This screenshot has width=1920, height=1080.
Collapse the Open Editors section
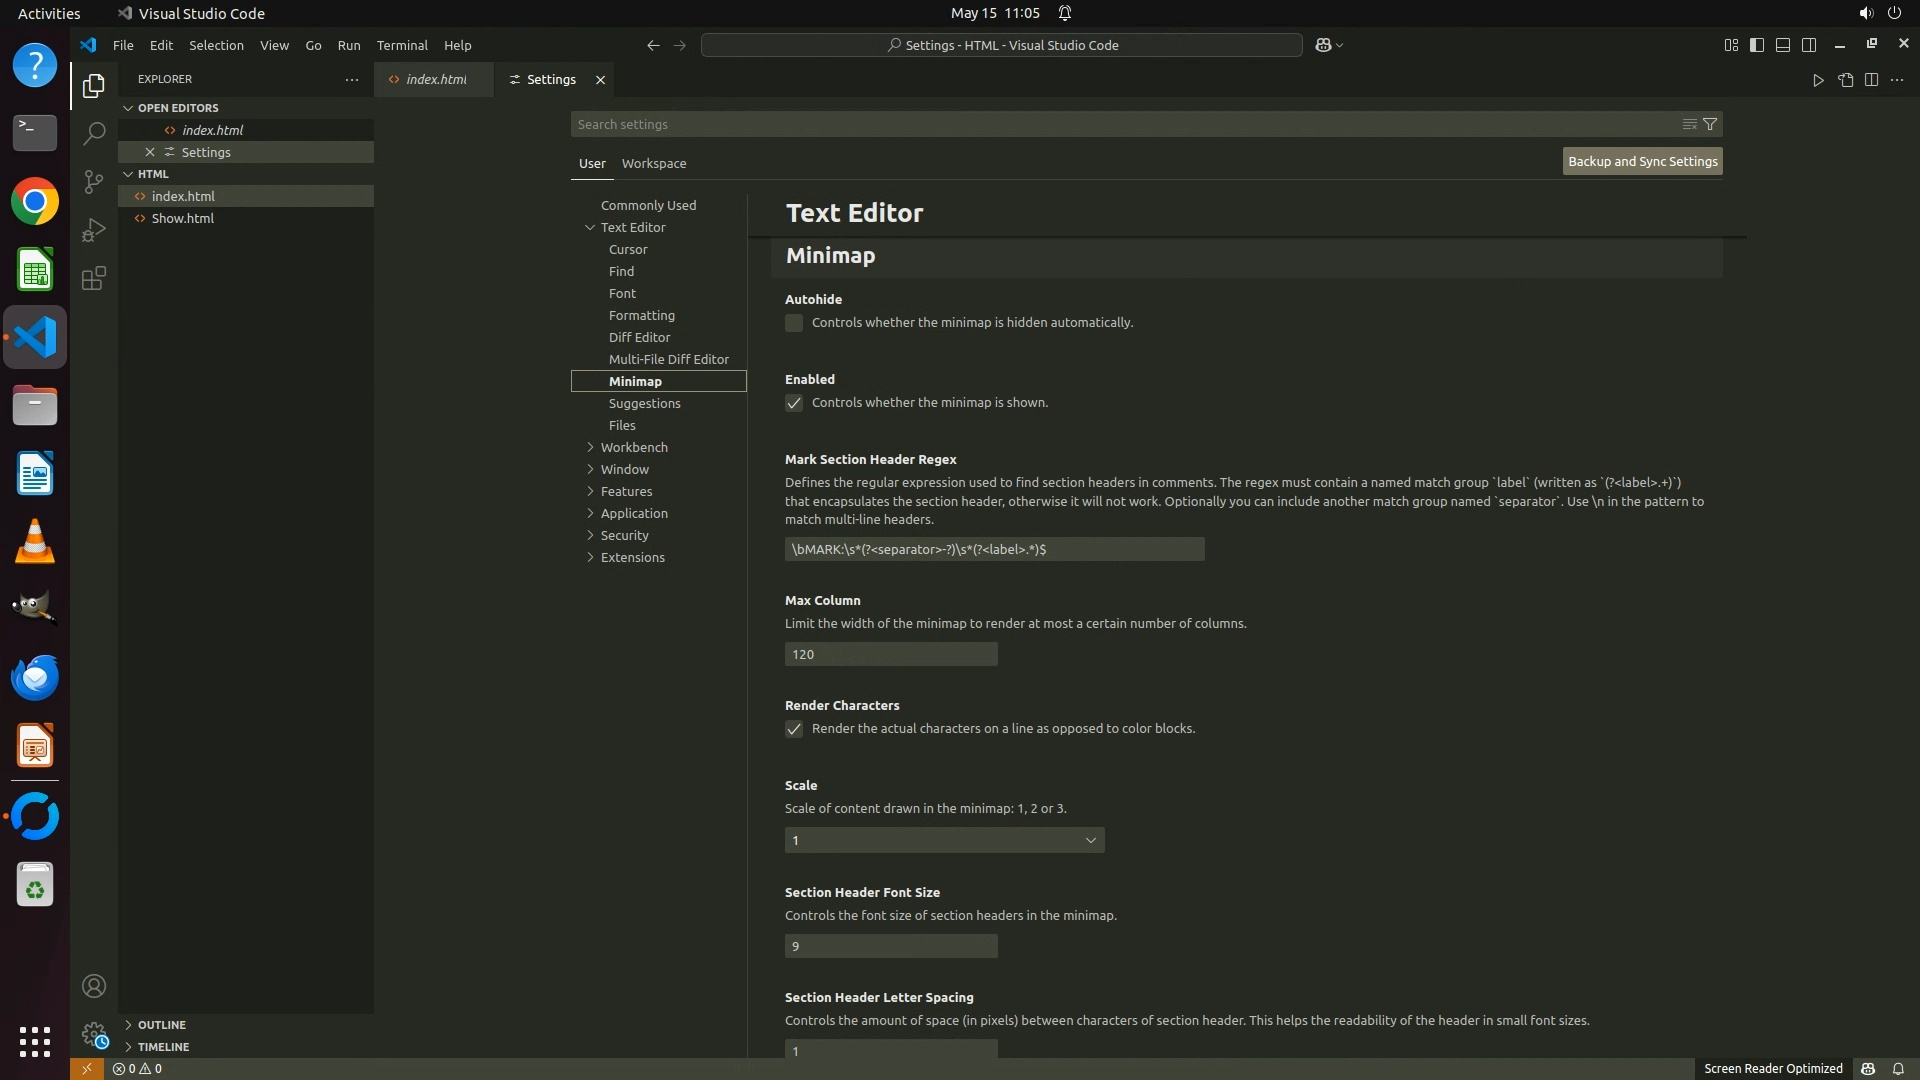click(178, 108)
